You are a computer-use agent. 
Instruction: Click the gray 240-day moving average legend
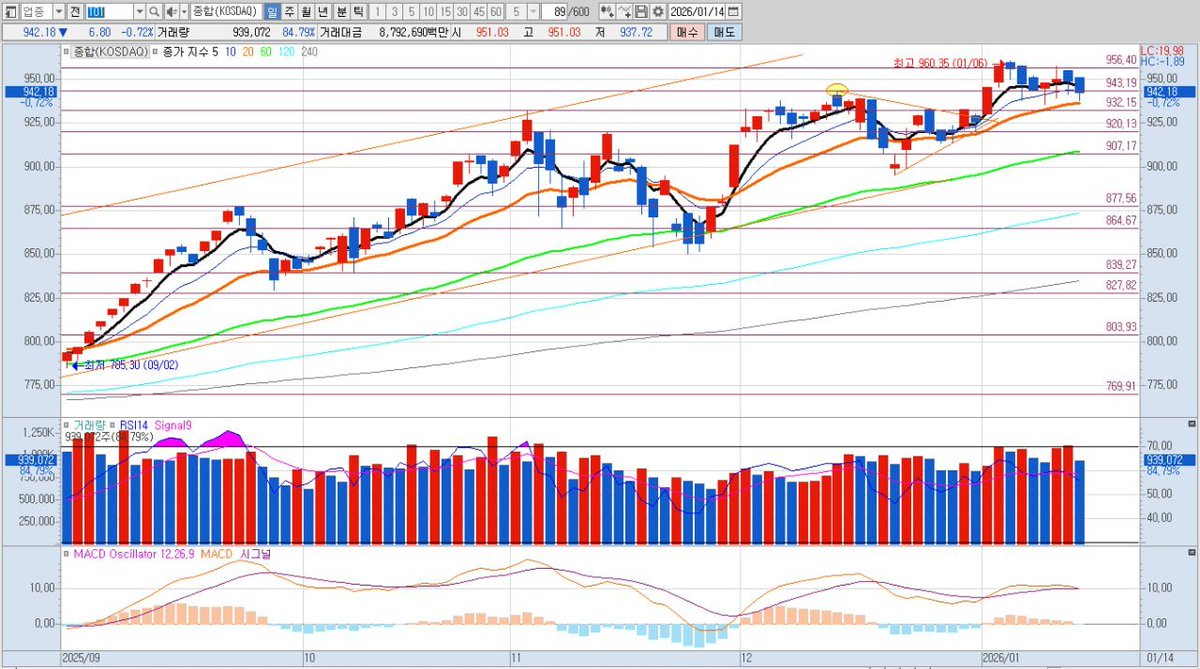tap(309, 52)
